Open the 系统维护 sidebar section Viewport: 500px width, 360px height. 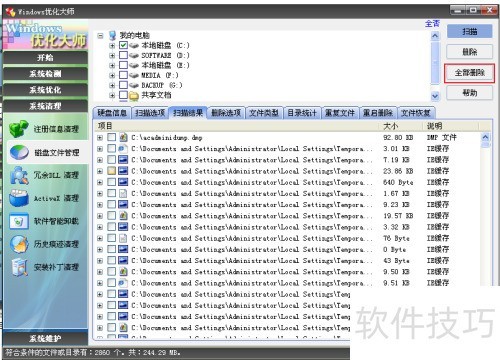tap(45, 338)
